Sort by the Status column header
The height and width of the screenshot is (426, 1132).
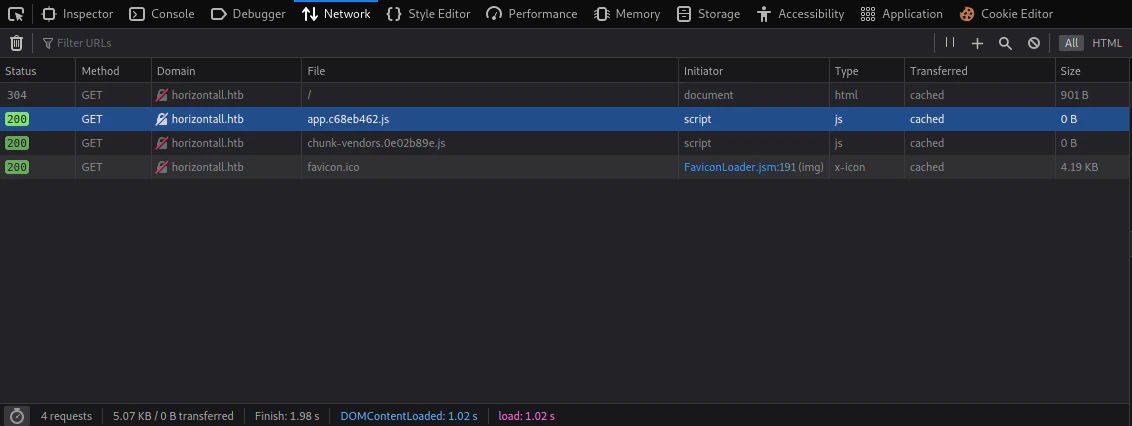(38, 71)
